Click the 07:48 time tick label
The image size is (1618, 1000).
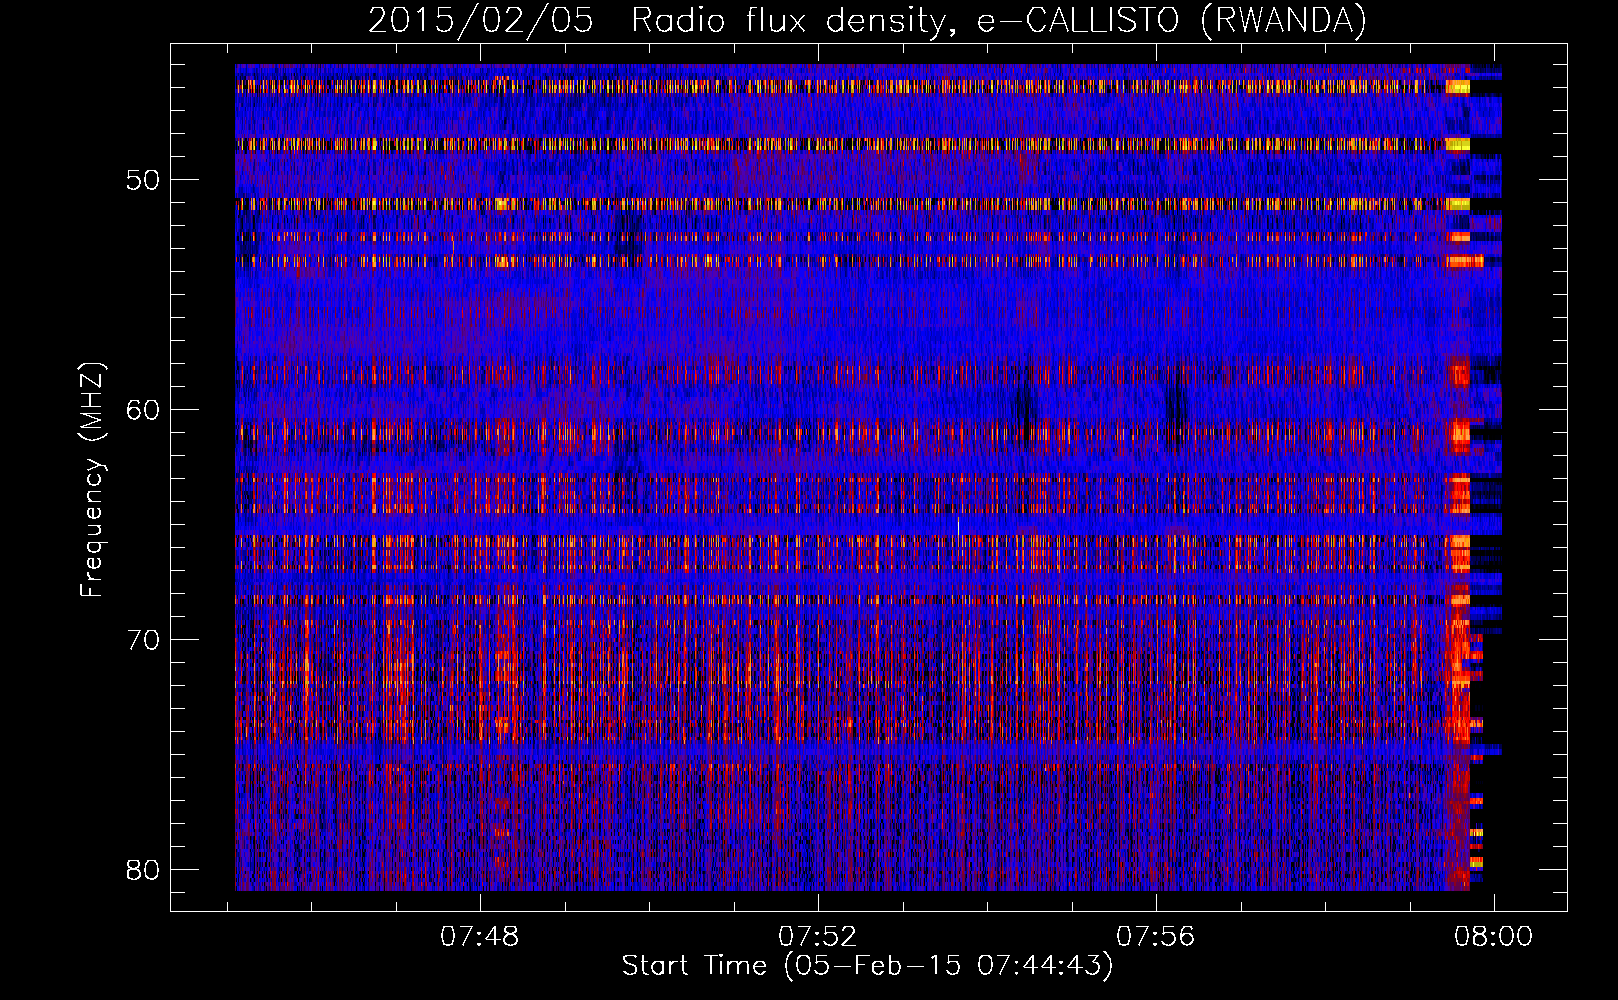tap(480, 936)
